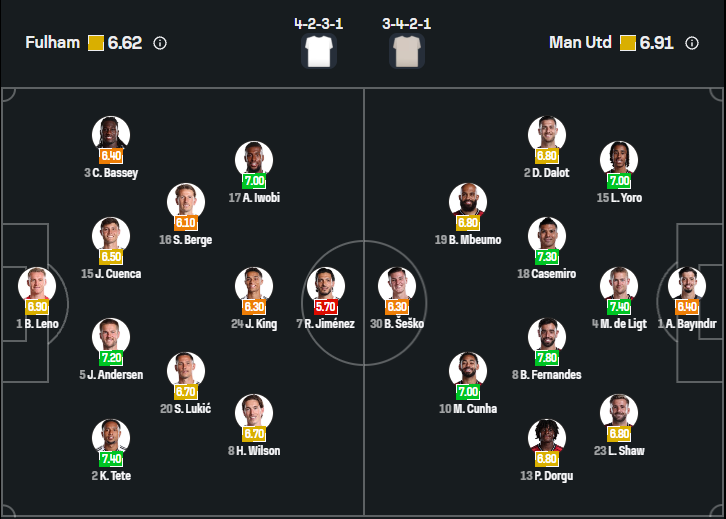This screenshot has width=726, height=519.
Task: Click Casemiro's 7.30 rating badge
Action: 547,257
